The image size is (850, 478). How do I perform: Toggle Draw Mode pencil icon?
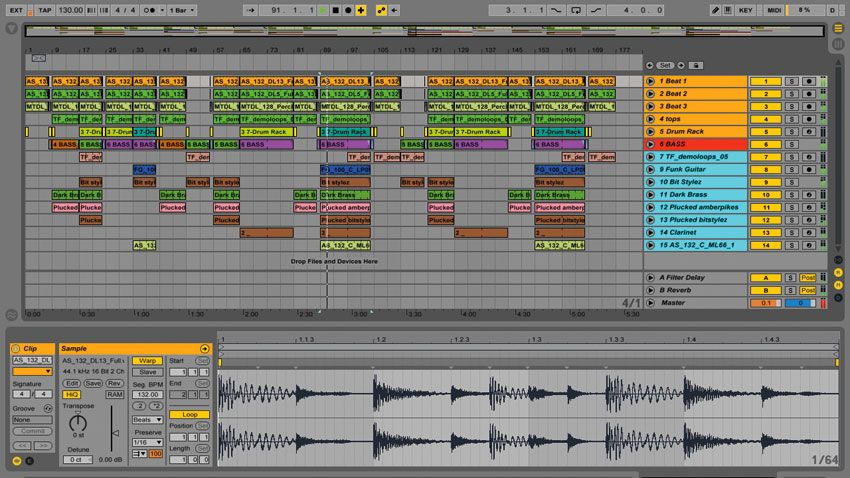point(715,10)
